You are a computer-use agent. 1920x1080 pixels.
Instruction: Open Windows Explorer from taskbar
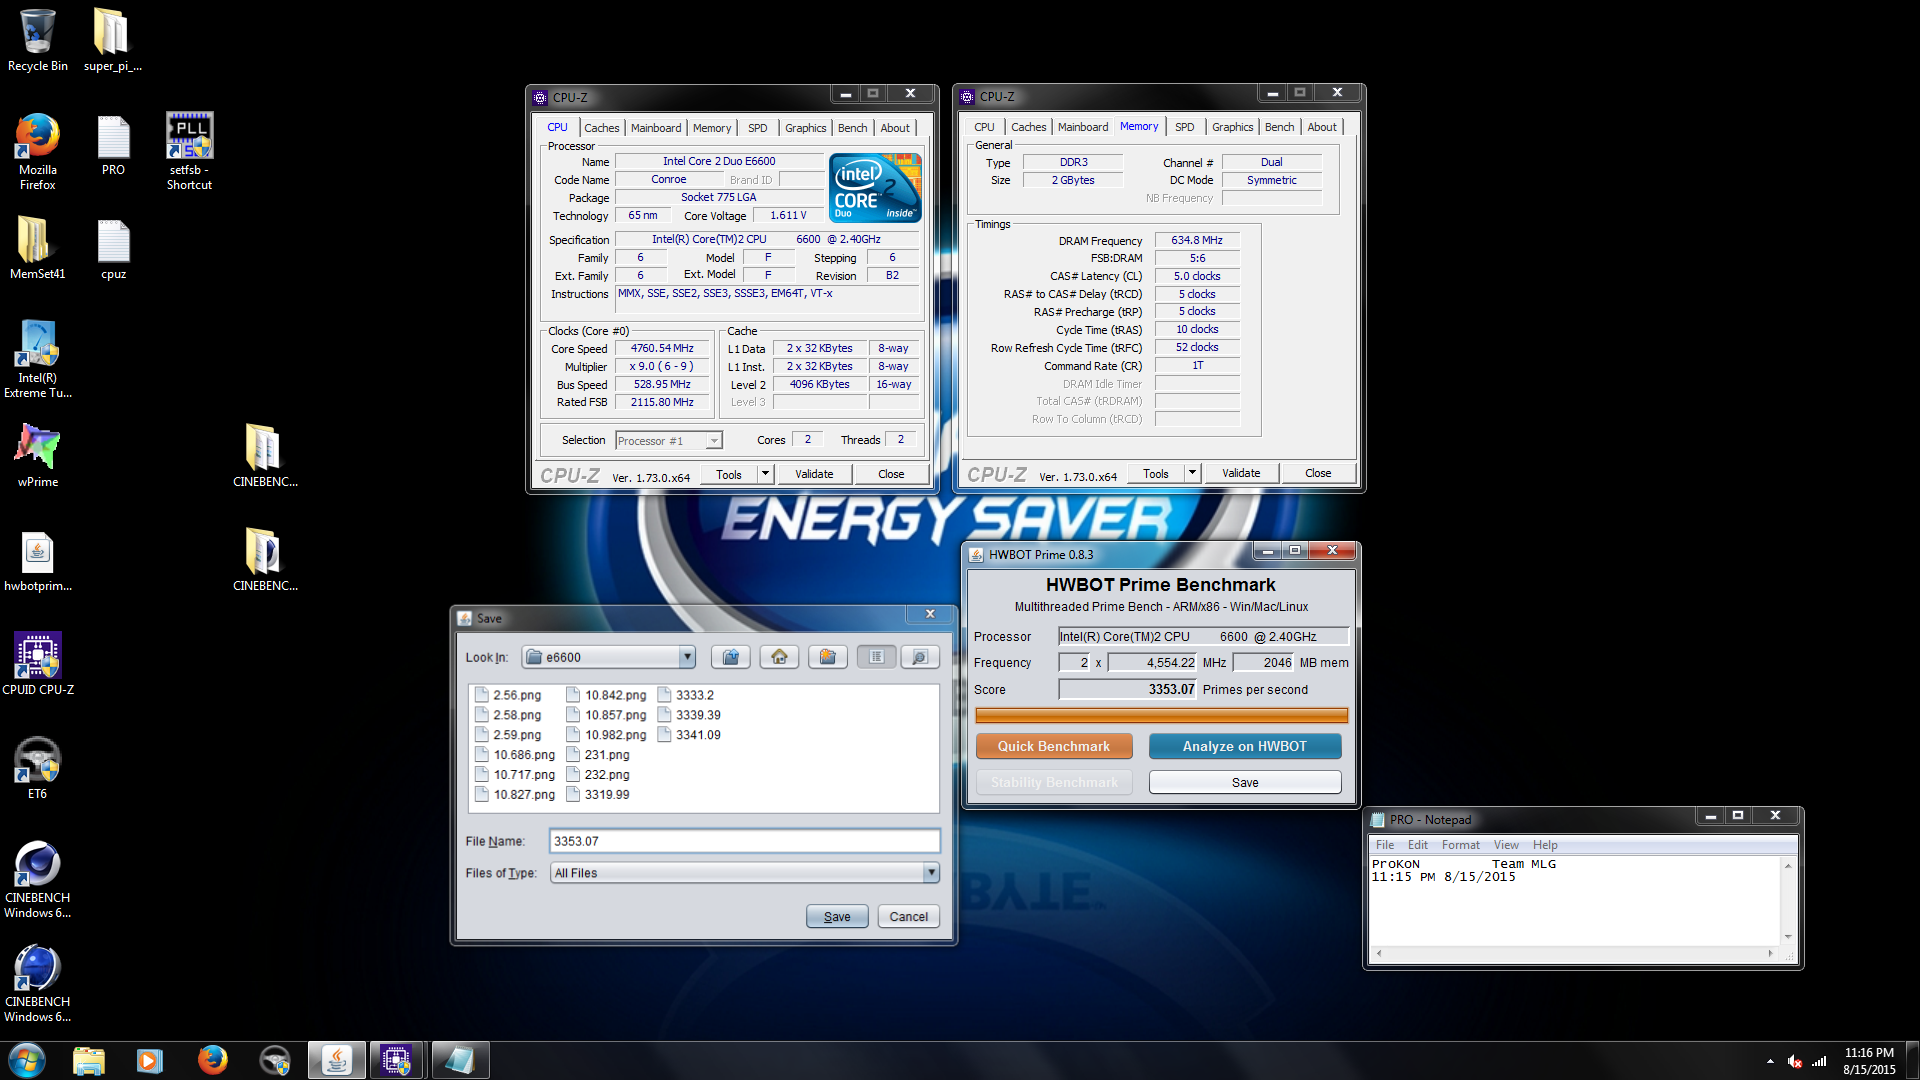point(89,1060)
